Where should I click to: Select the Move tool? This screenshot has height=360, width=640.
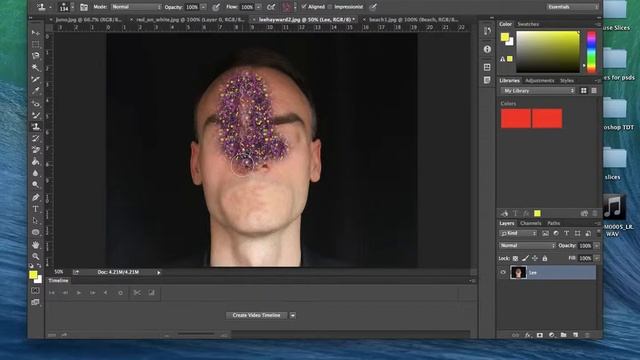click(x=36, y=32)
